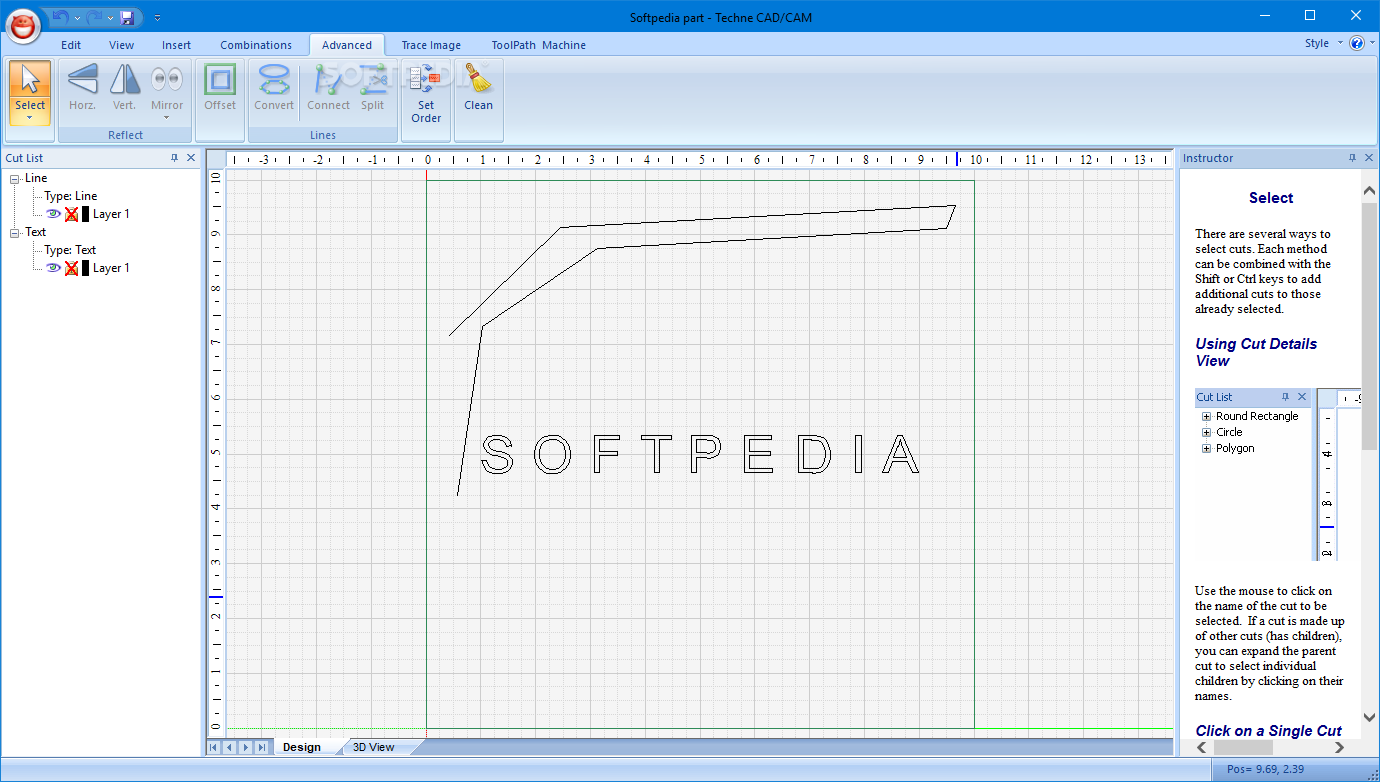Click next sheet tab navigation arrow
Screen dimensions: 1380x782
246,747
